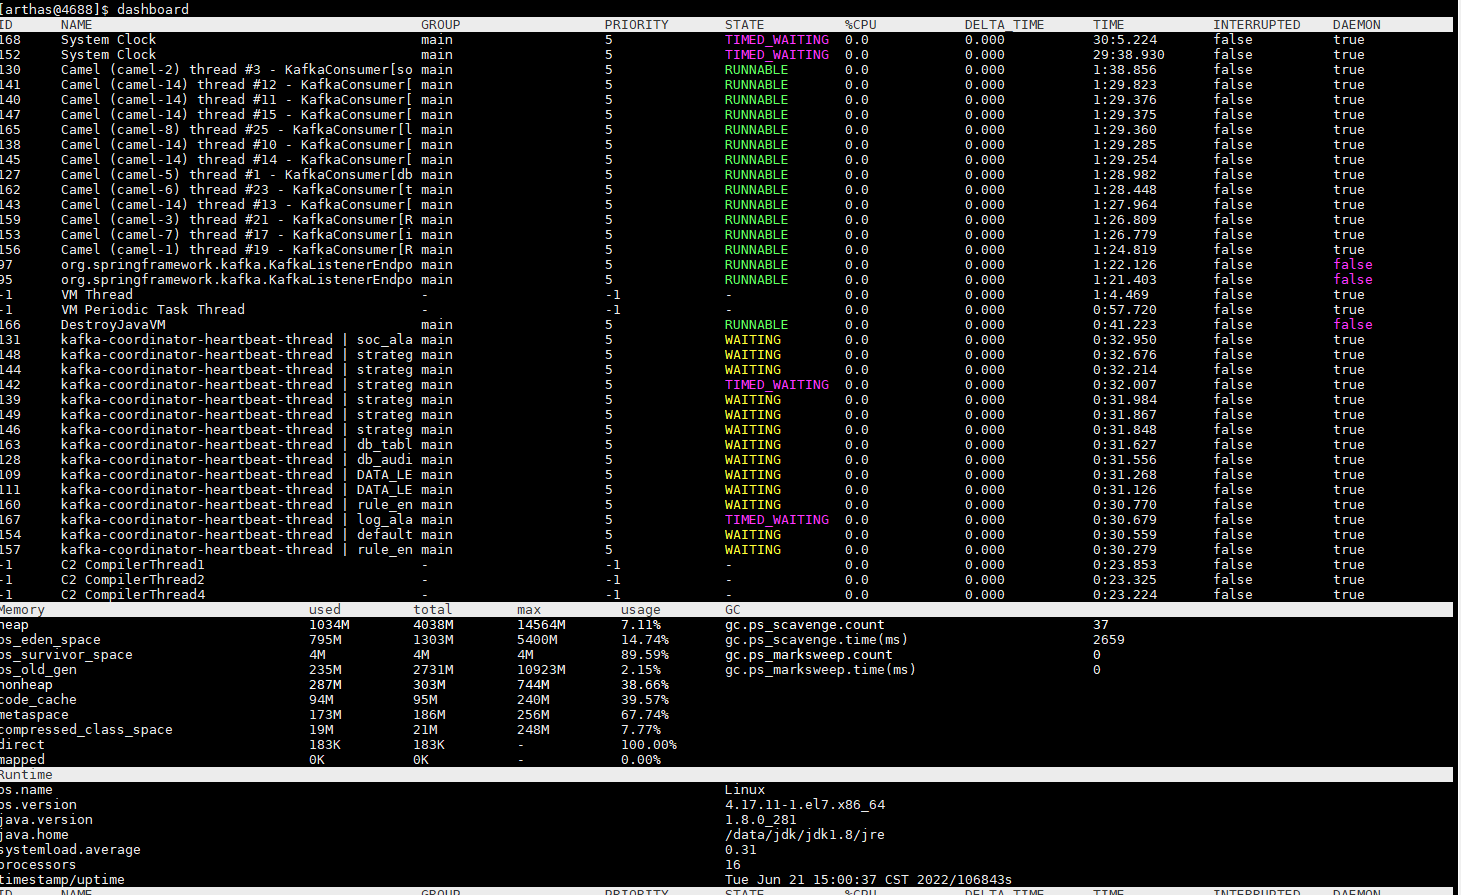
Task: Select the kernel version "4.17.11-1.el7.x86_64"
Action: coord(804,805)
